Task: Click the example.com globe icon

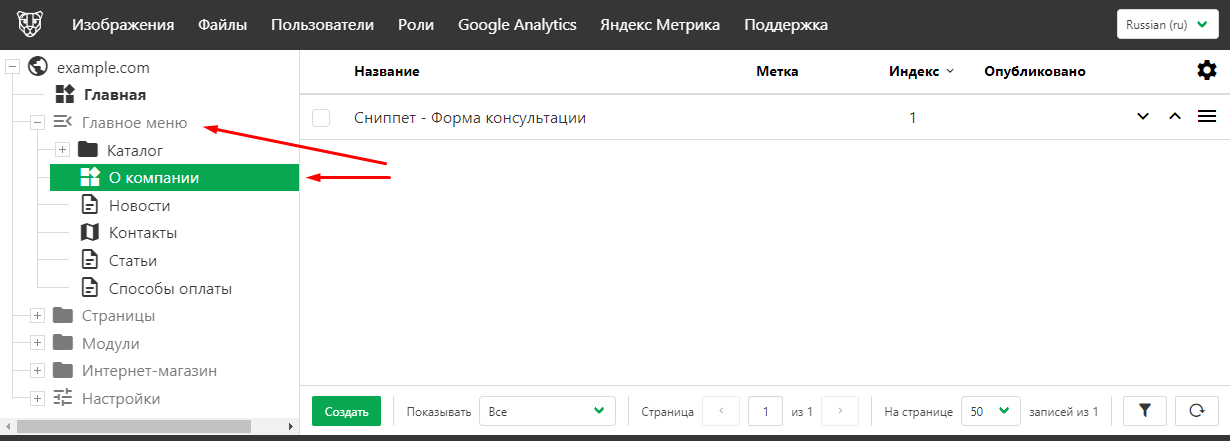Action: [x=39, y=67]
